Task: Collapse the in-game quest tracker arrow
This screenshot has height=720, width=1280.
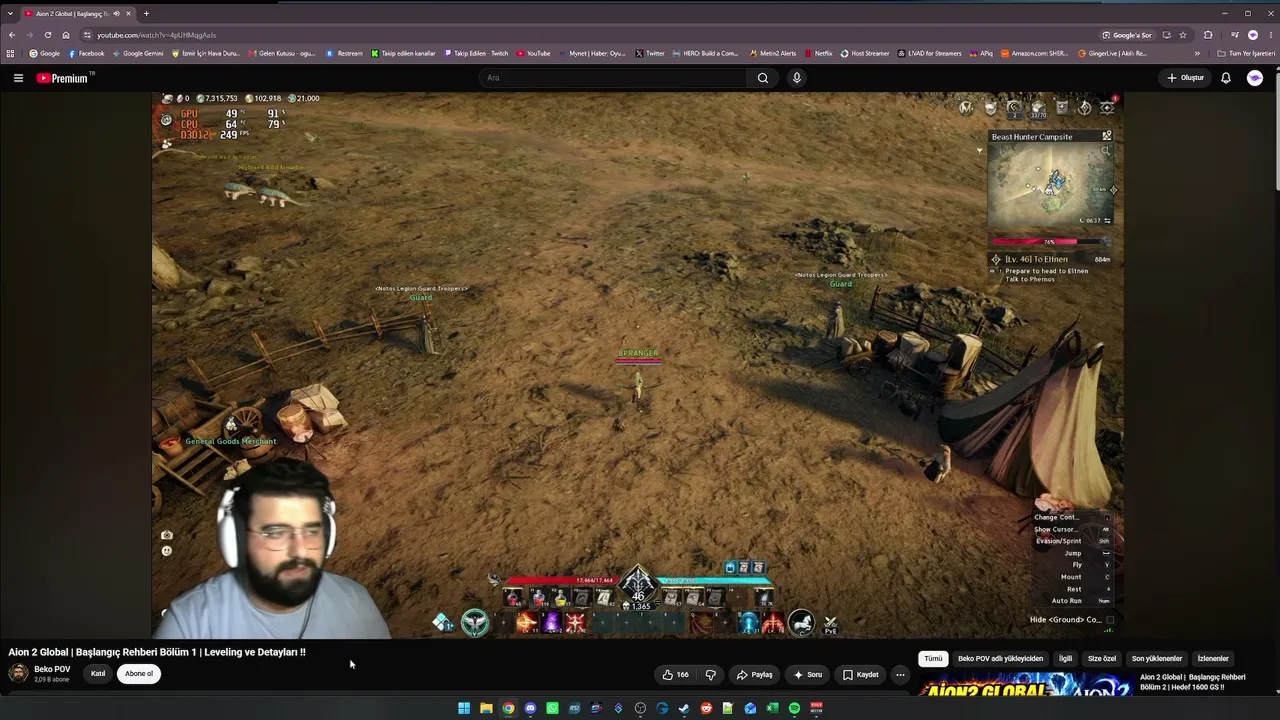Action: 979,151
